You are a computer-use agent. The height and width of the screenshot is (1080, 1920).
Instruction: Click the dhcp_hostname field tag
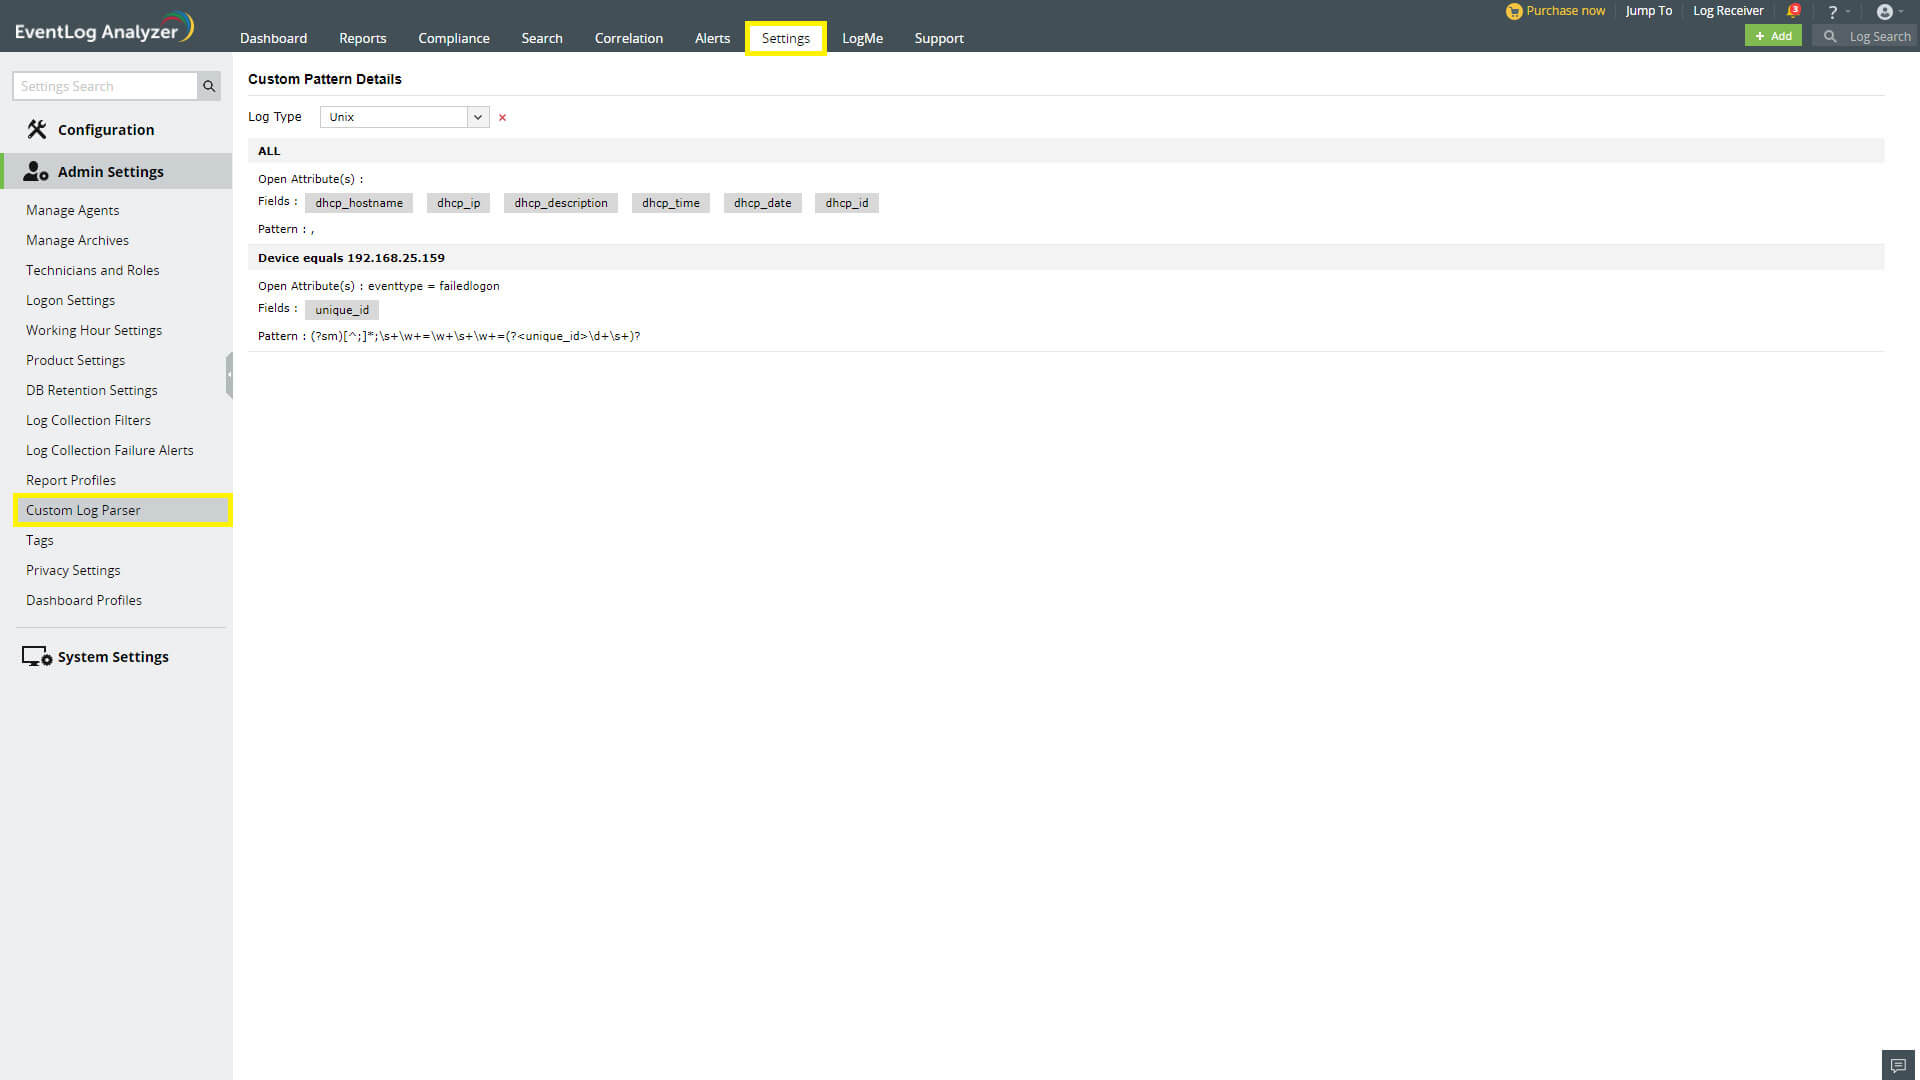coord(359,203)
